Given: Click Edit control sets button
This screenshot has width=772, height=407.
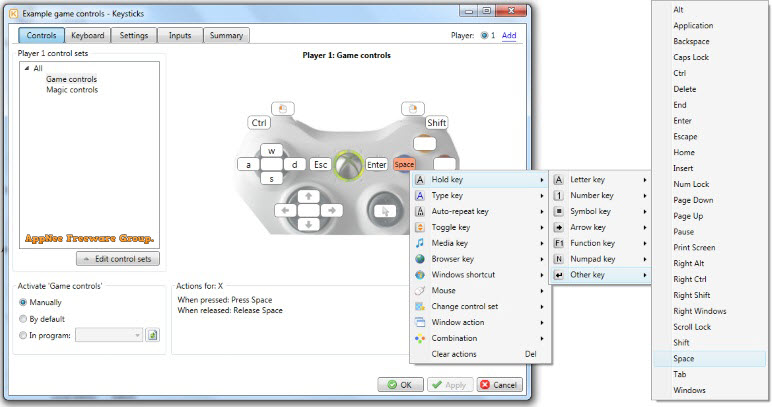Looking at the screenshot, I should (118, 259).
